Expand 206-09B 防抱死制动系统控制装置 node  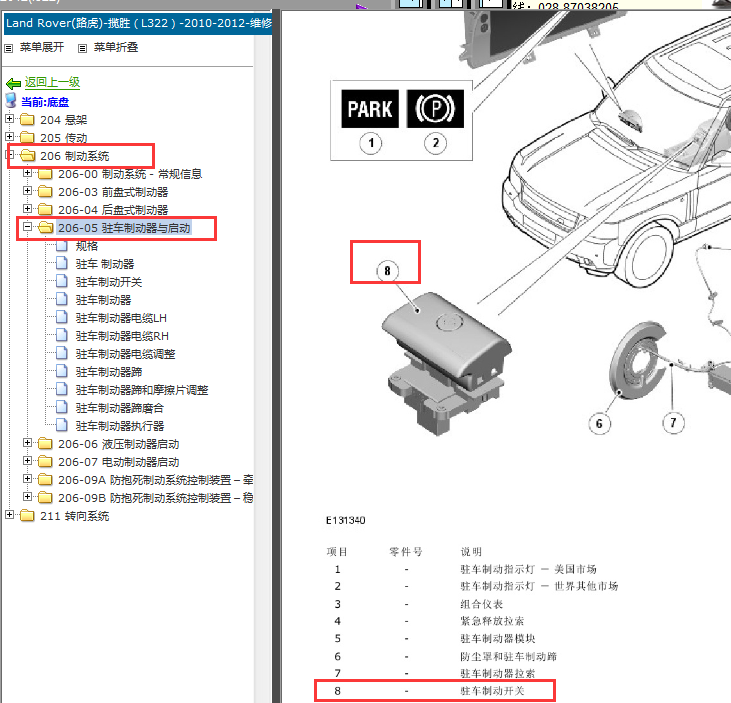[x=28, y=496]
